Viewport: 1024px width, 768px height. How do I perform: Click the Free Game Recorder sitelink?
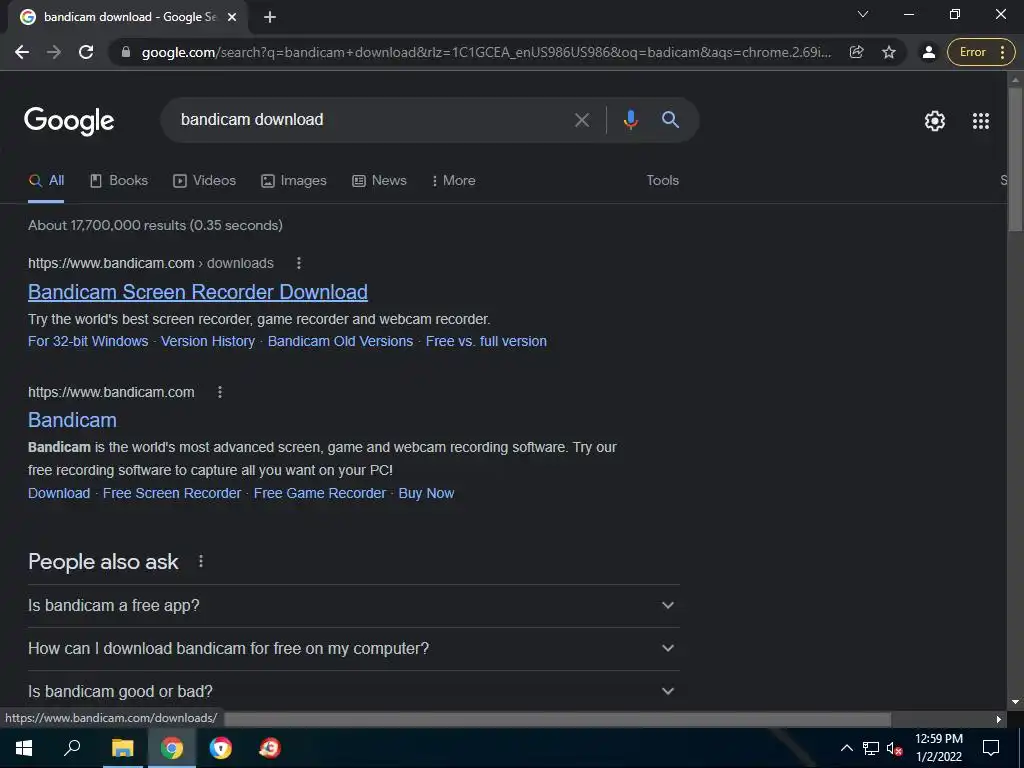coord(319,493)
